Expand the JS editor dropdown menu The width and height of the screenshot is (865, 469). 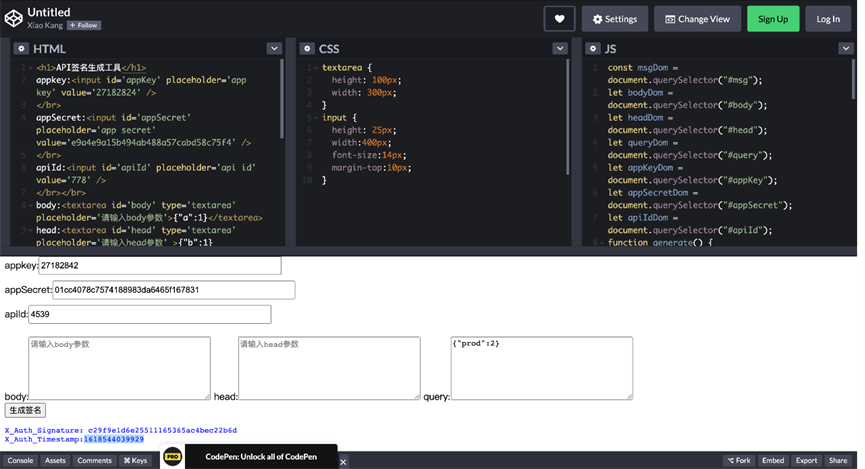(845, 48)
